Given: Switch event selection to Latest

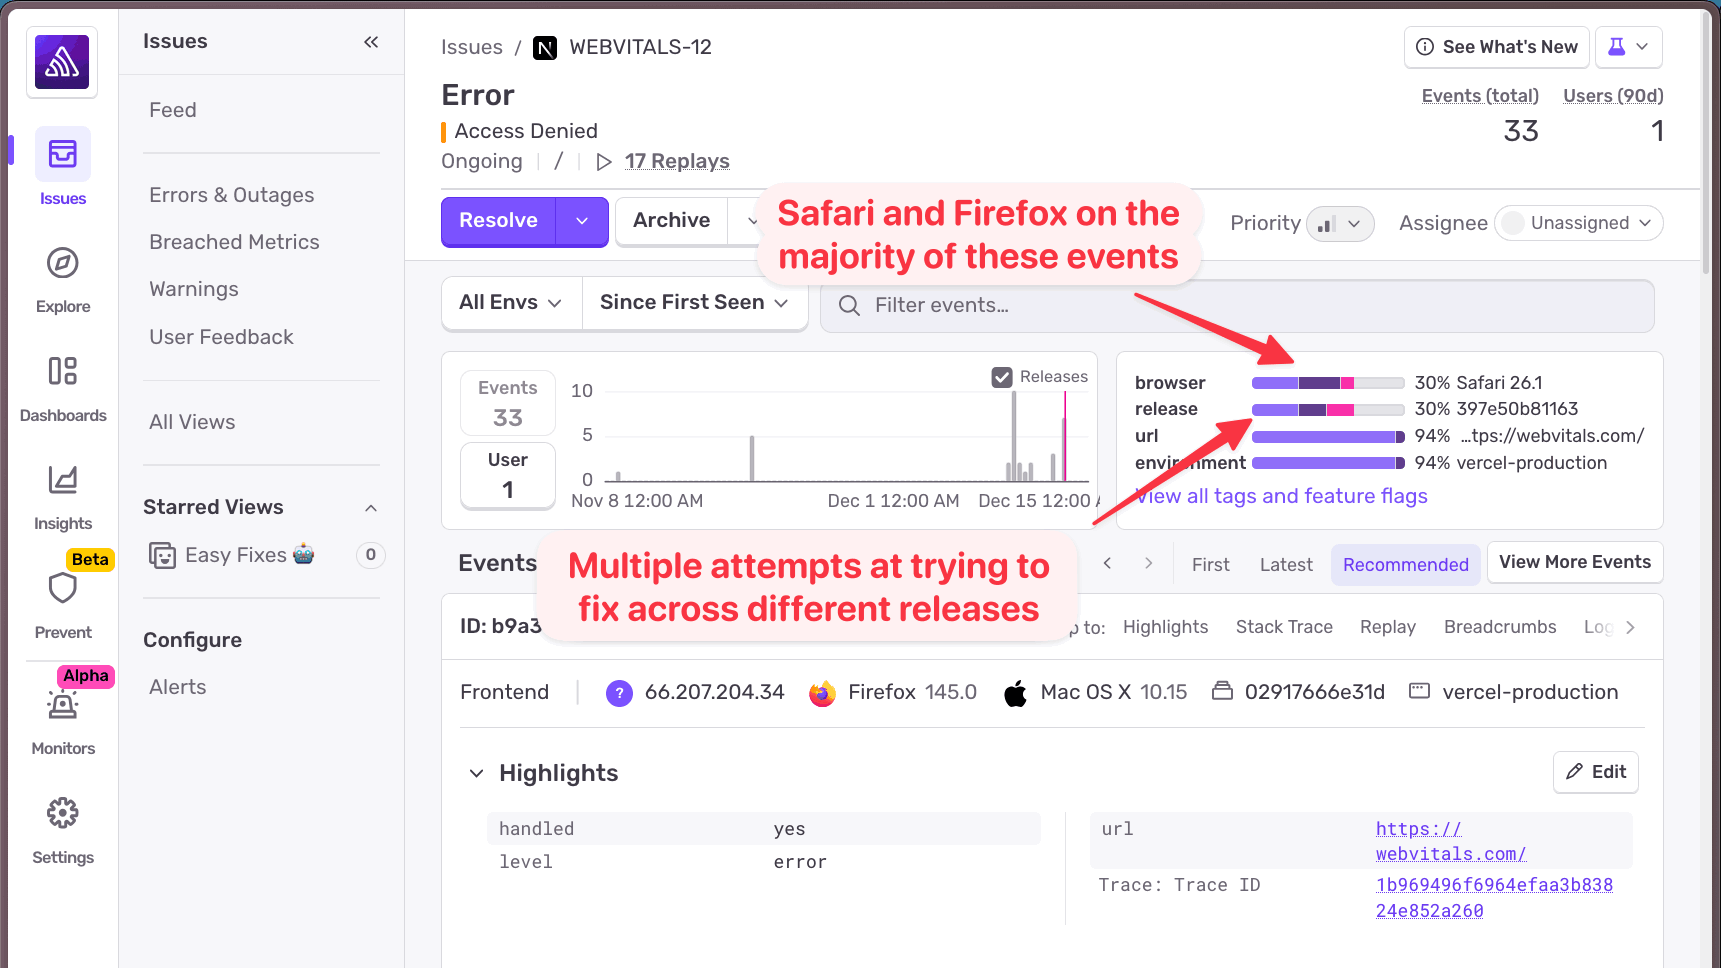Looking at the screenshot, I should (1285, 564).
